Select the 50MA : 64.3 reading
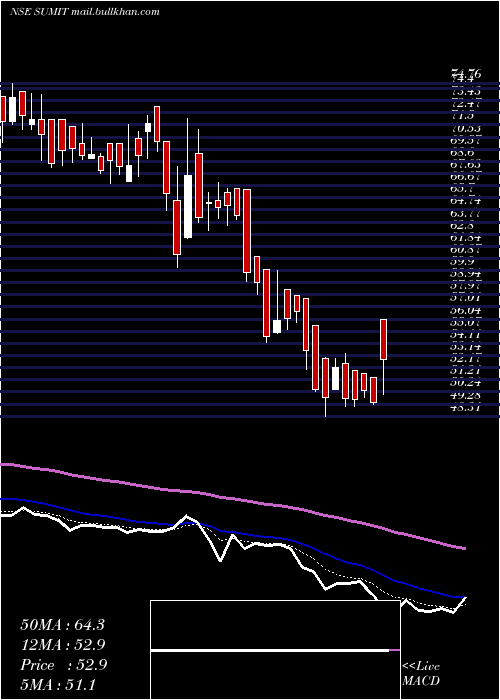500x700 pixels. 62,625
